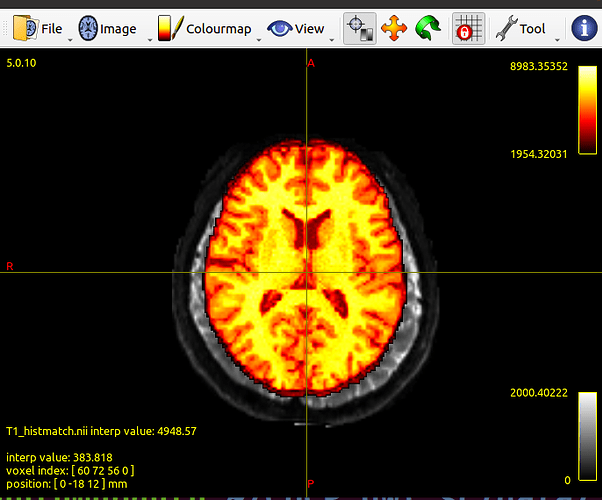Click the red anterior 'A' orientation label
The height and width of the screenshot is (500, 602).
310,63
